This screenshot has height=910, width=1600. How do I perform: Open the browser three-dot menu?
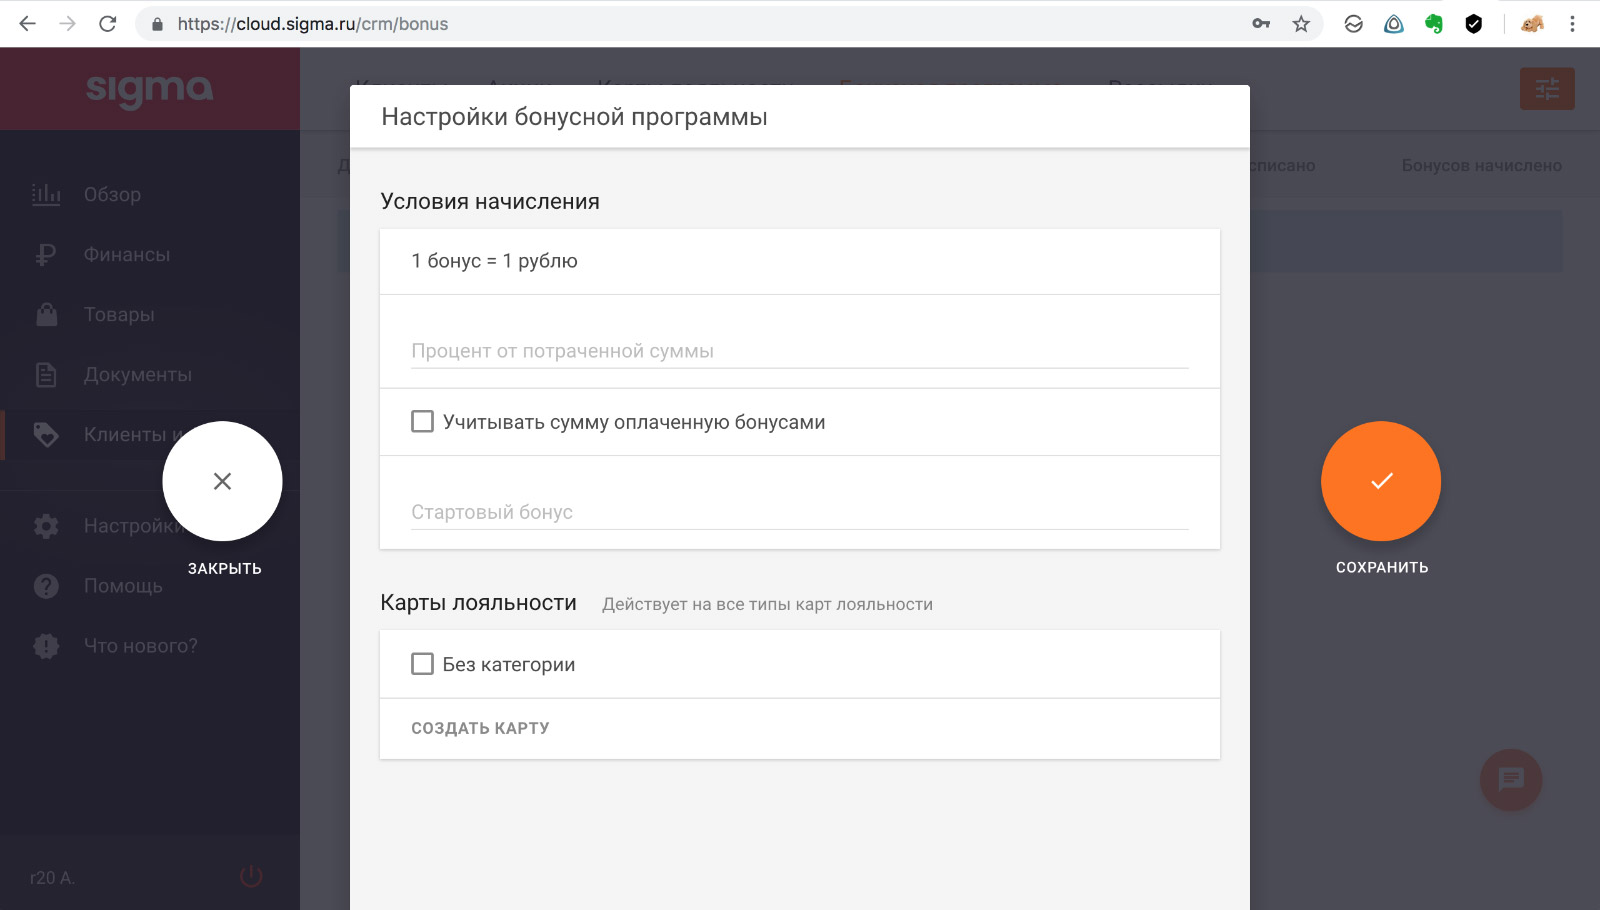point(1572,24)
